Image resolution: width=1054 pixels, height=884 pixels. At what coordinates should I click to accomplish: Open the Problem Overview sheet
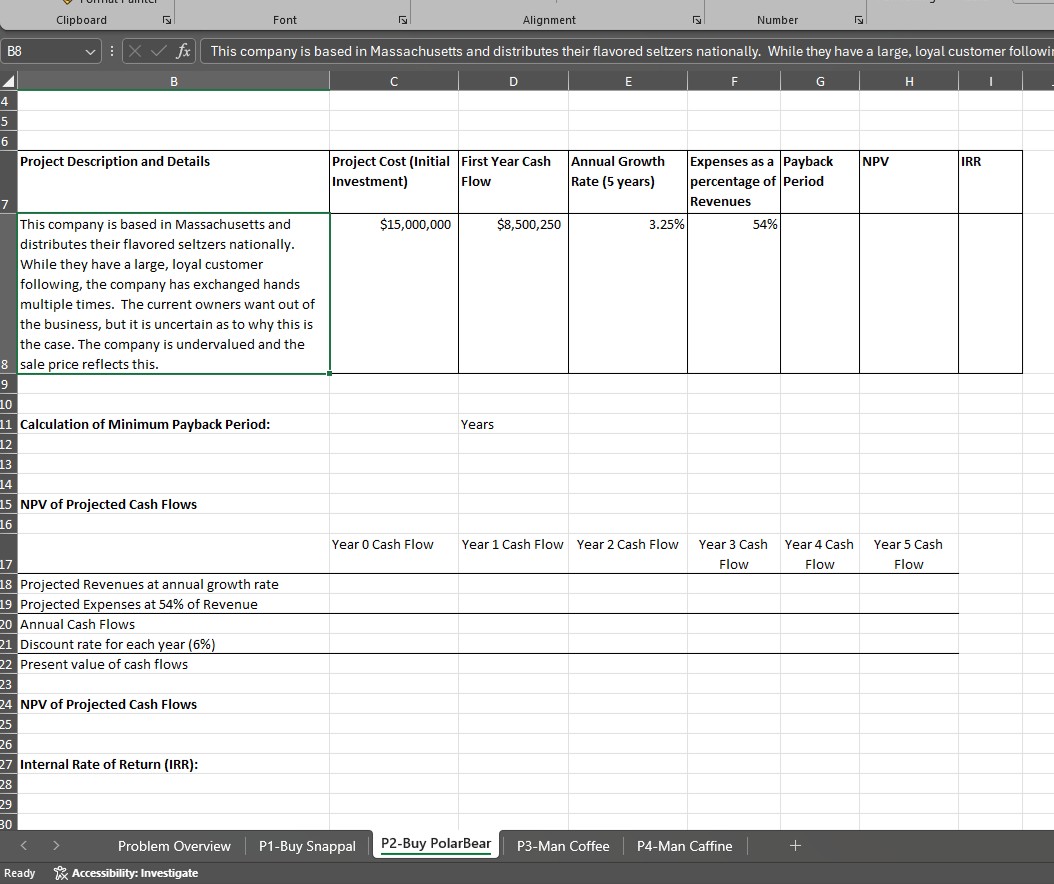pyautogui.click(x=174, y=846)
